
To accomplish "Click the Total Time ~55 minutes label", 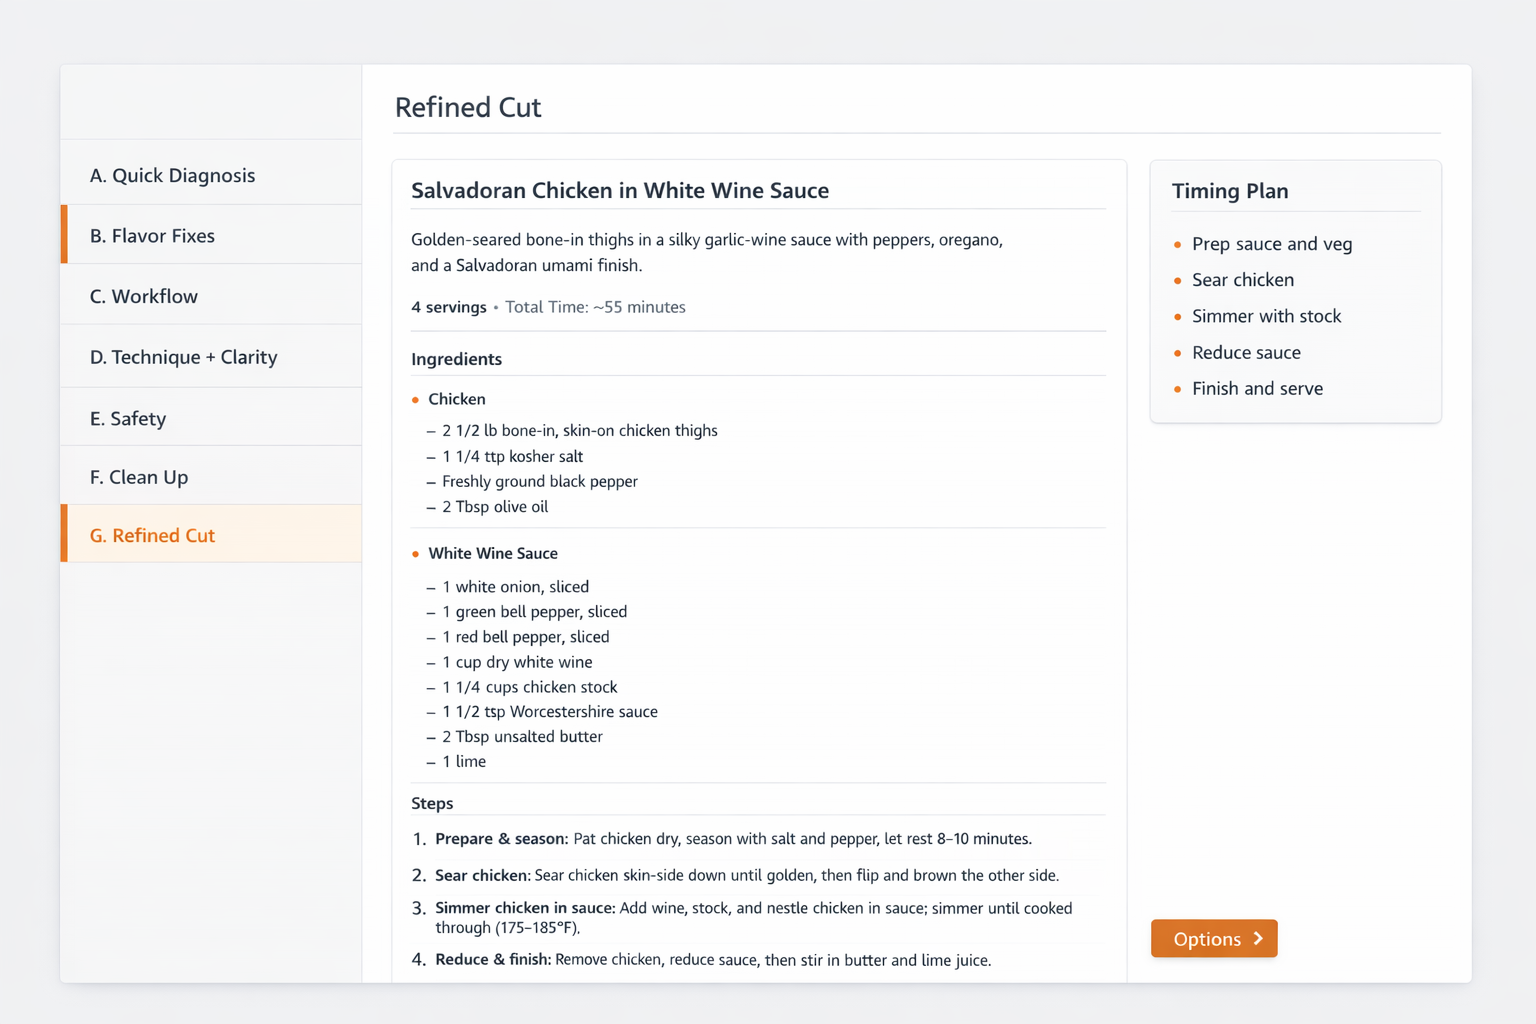I will click(595, 307).
